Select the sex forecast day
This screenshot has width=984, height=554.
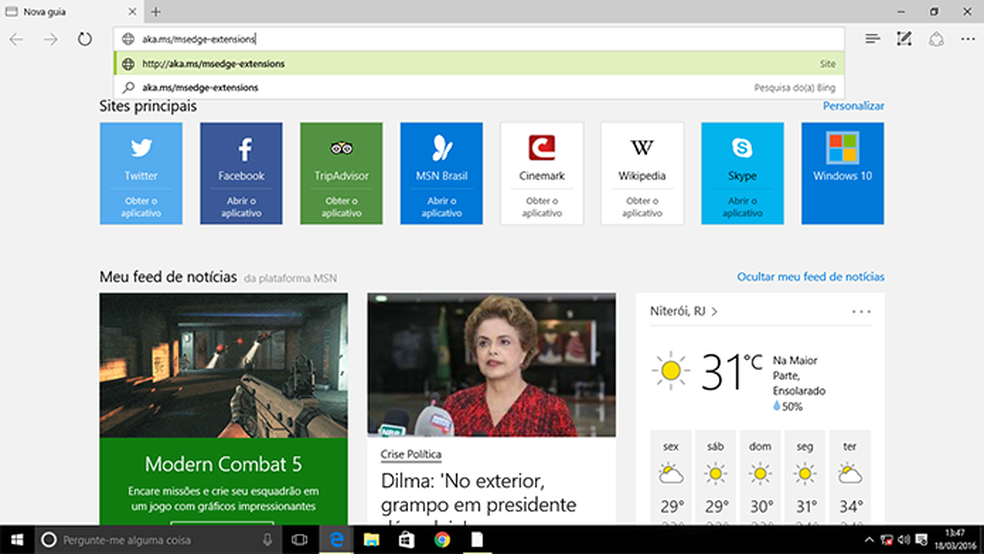(x=671, y=478)
